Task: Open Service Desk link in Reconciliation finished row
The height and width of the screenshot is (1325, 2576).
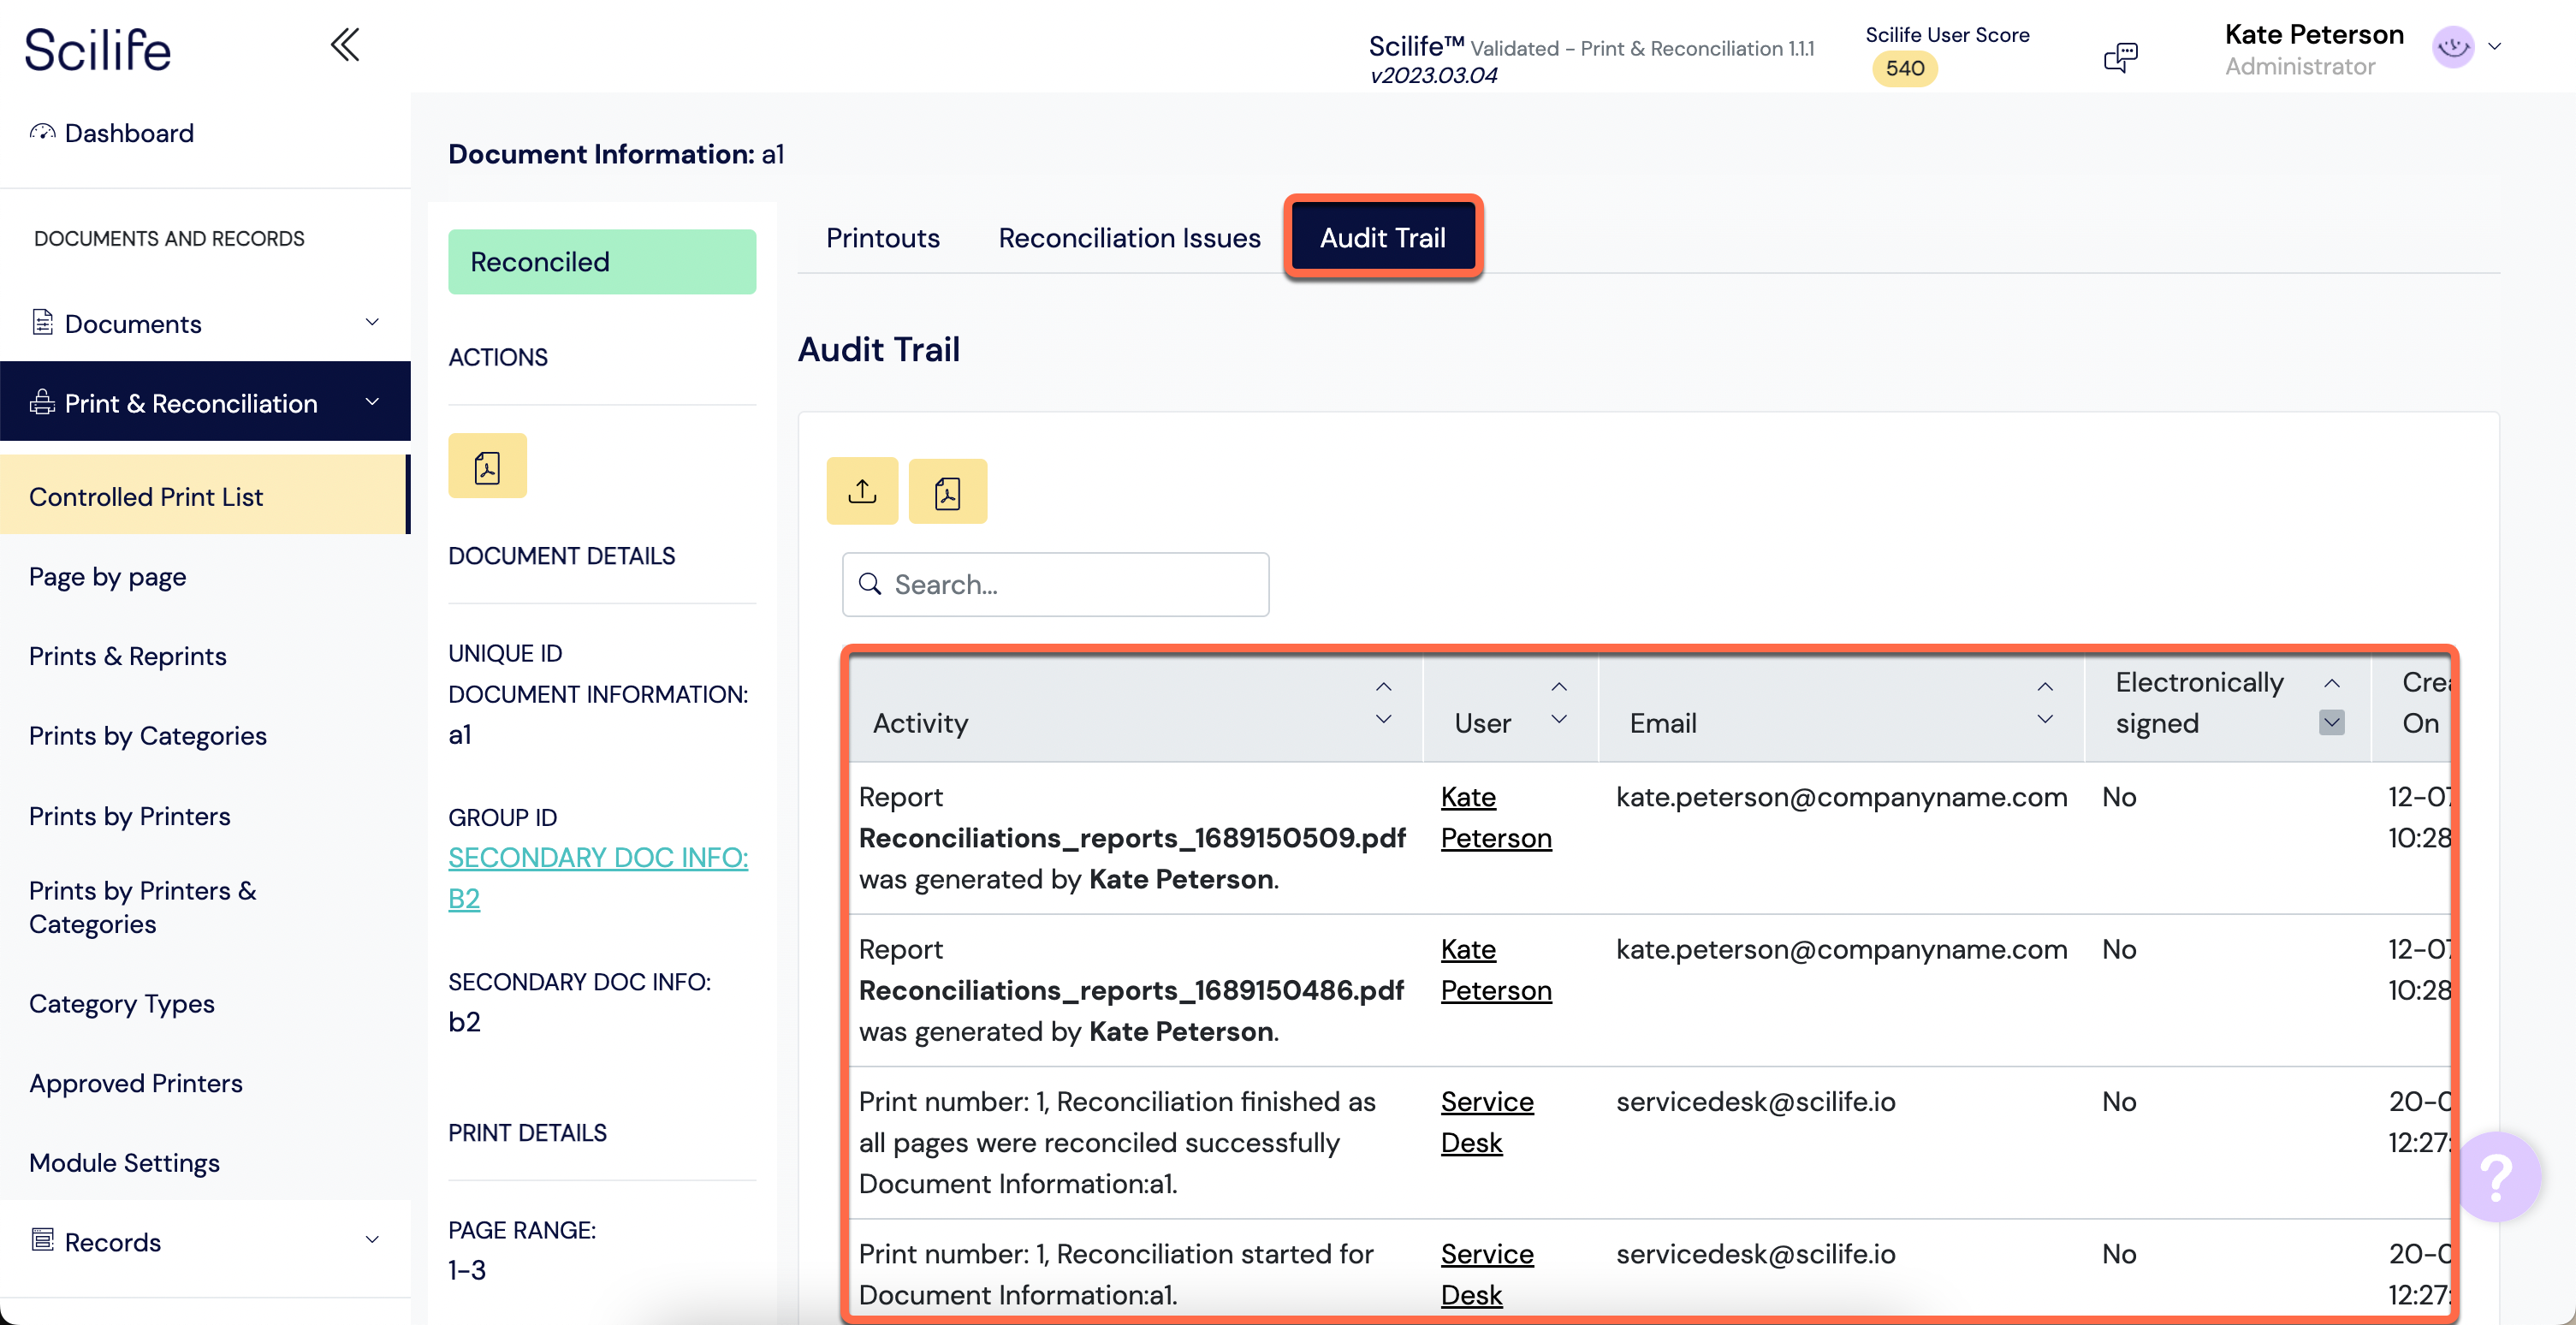Action: tap(1486, 1121)
